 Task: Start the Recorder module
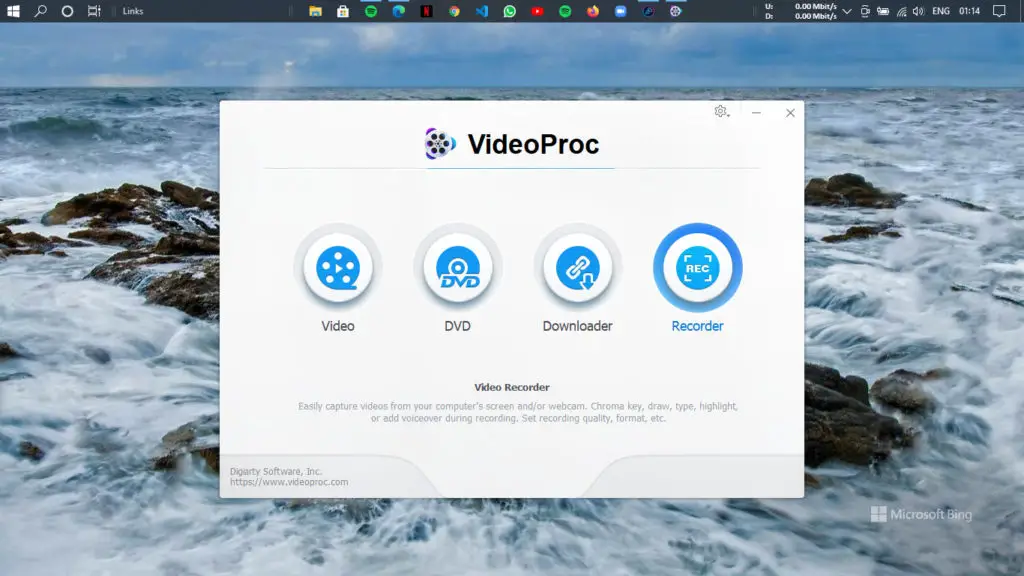[697, 268]
